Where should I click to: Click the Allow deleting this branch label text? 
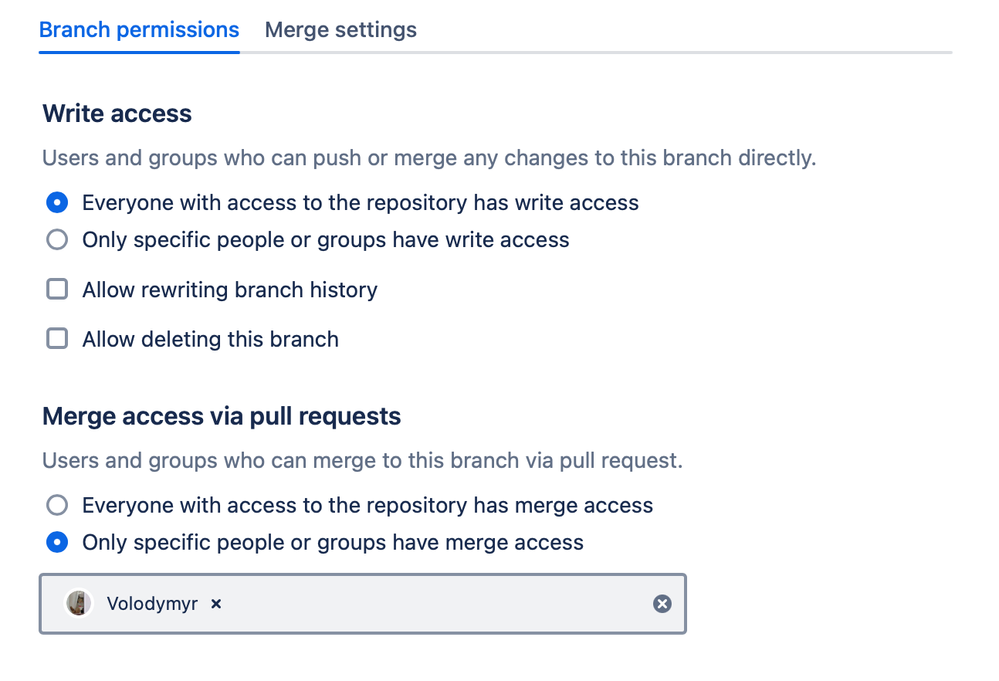(x=210, y=339)
